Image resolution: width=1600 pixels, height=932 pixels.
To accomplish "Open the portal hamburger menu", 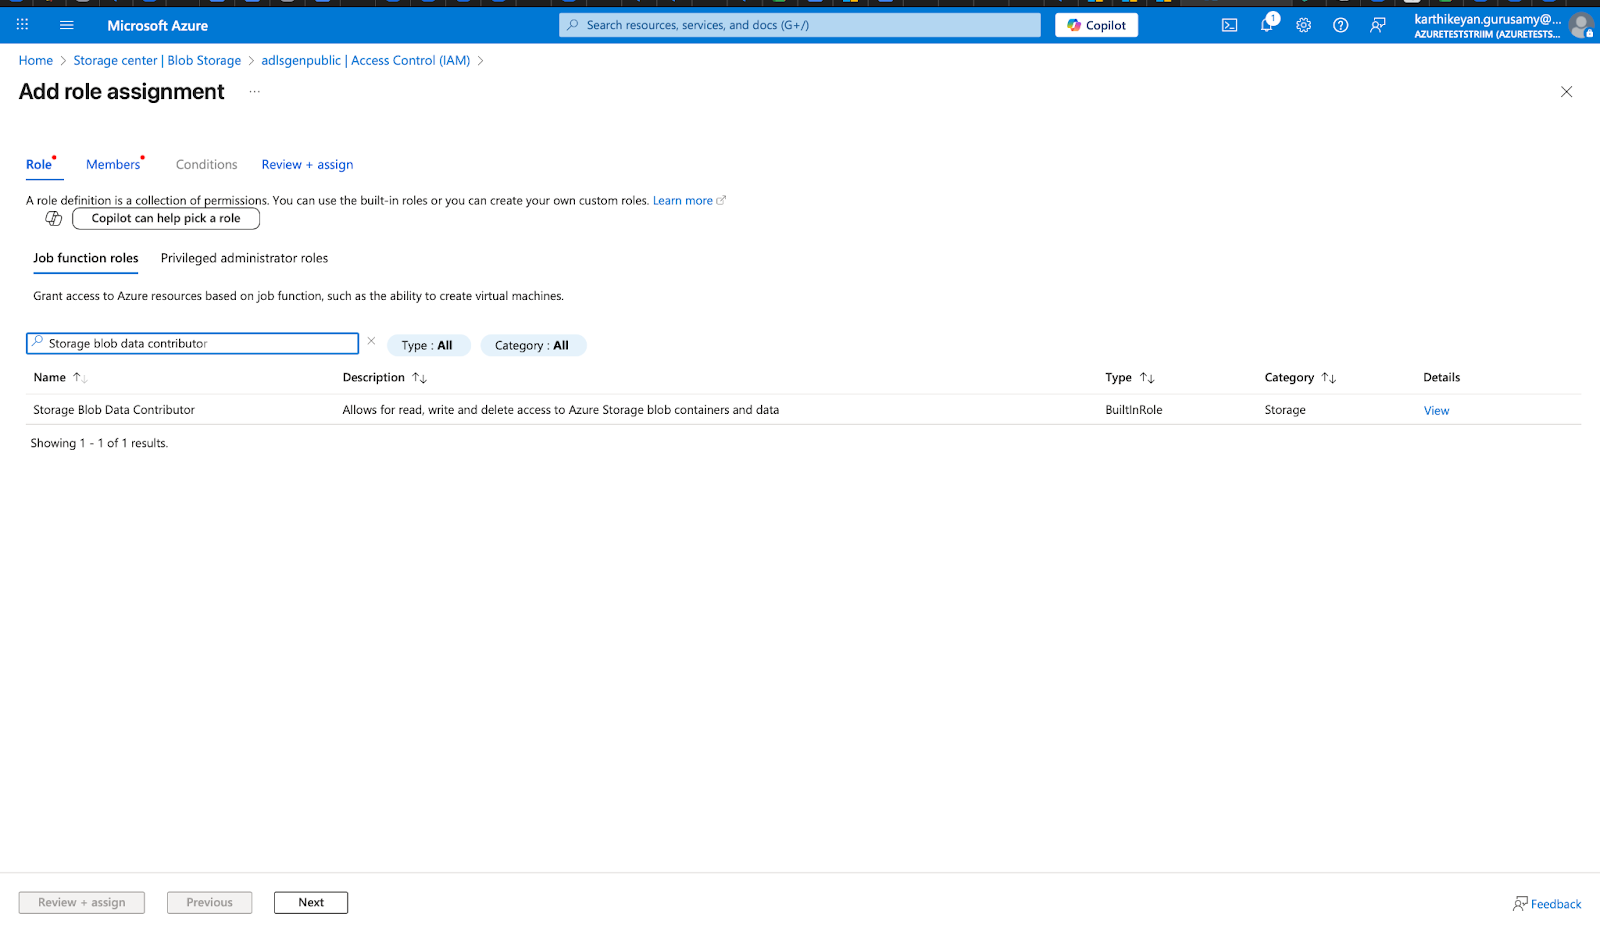I will [66, 25].
